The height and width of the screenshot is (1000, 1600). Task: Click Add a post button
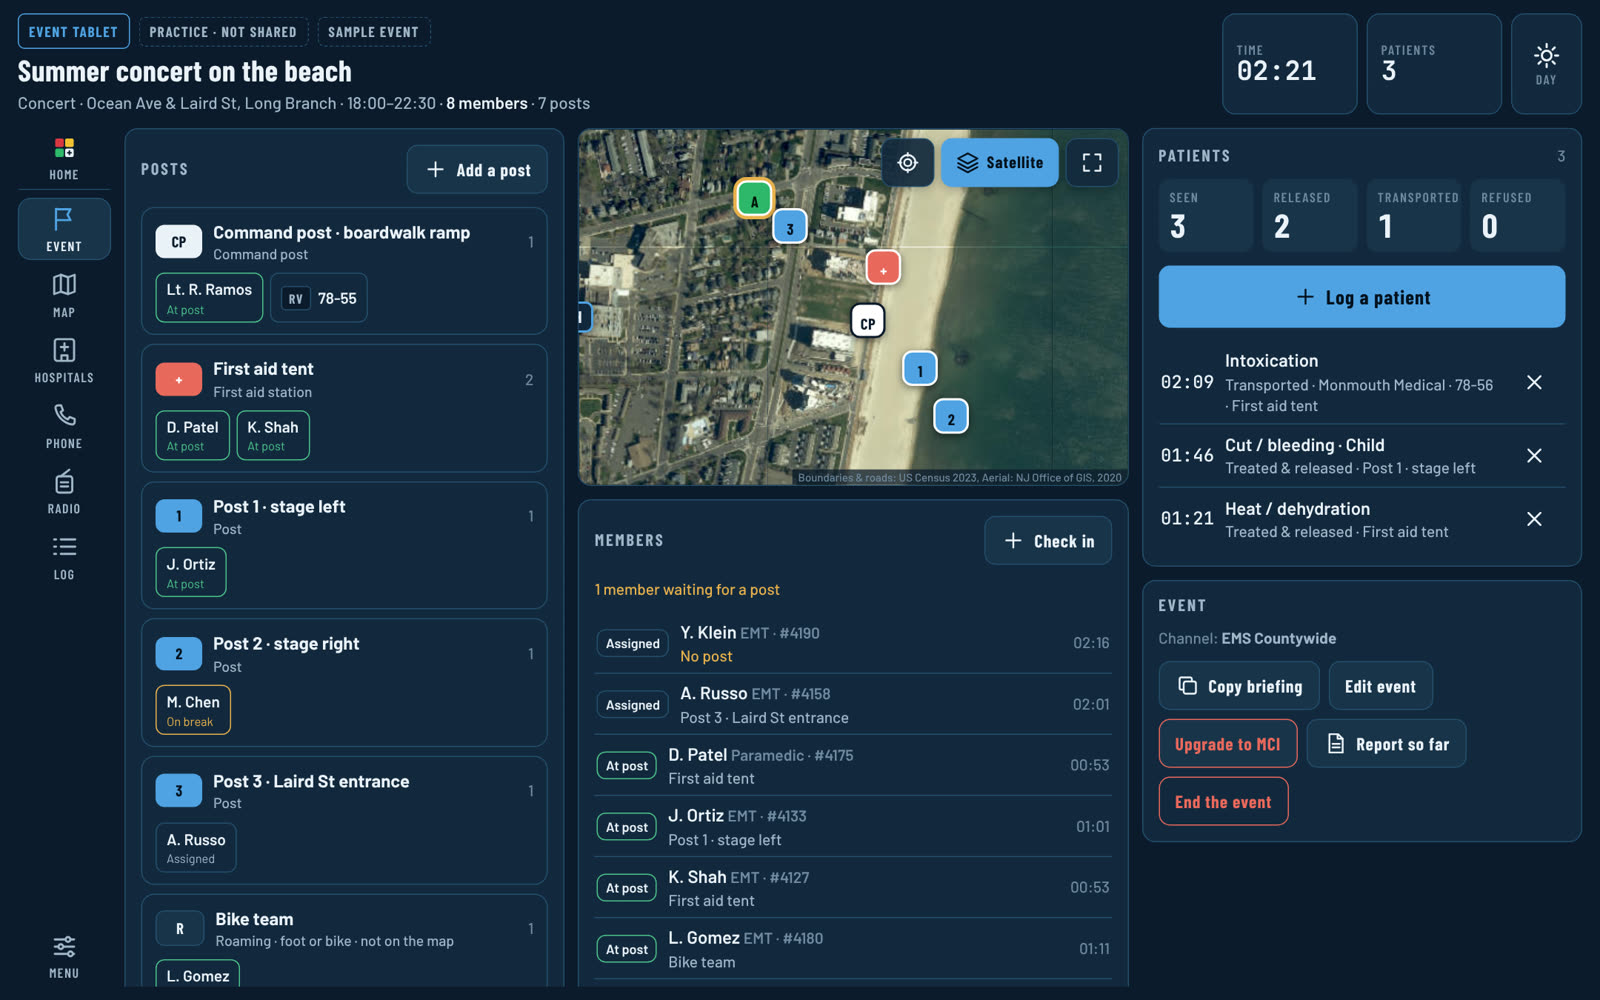[478, 170]
